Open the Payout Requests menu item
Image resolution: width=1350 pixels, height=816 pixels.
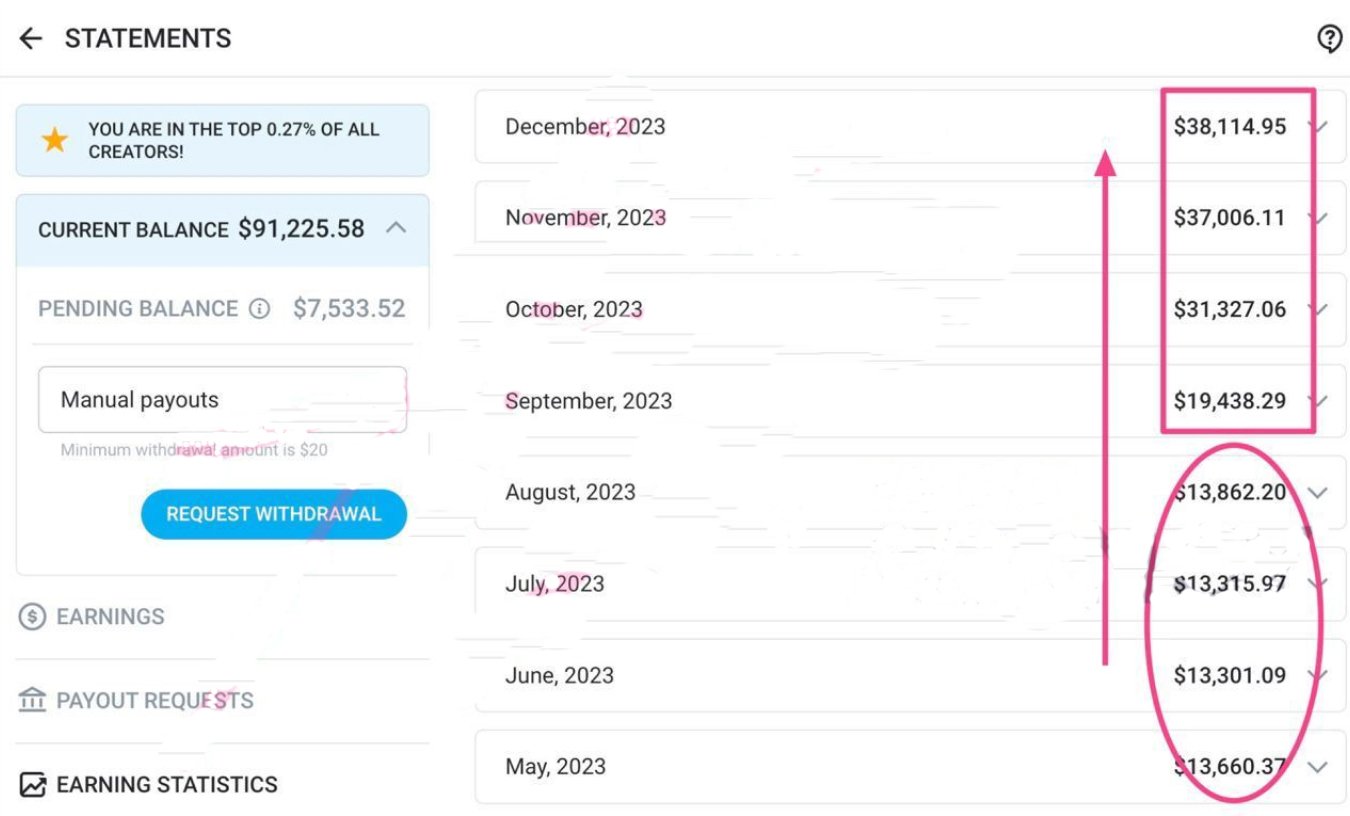pyautogui.click(x=154, y=700)
